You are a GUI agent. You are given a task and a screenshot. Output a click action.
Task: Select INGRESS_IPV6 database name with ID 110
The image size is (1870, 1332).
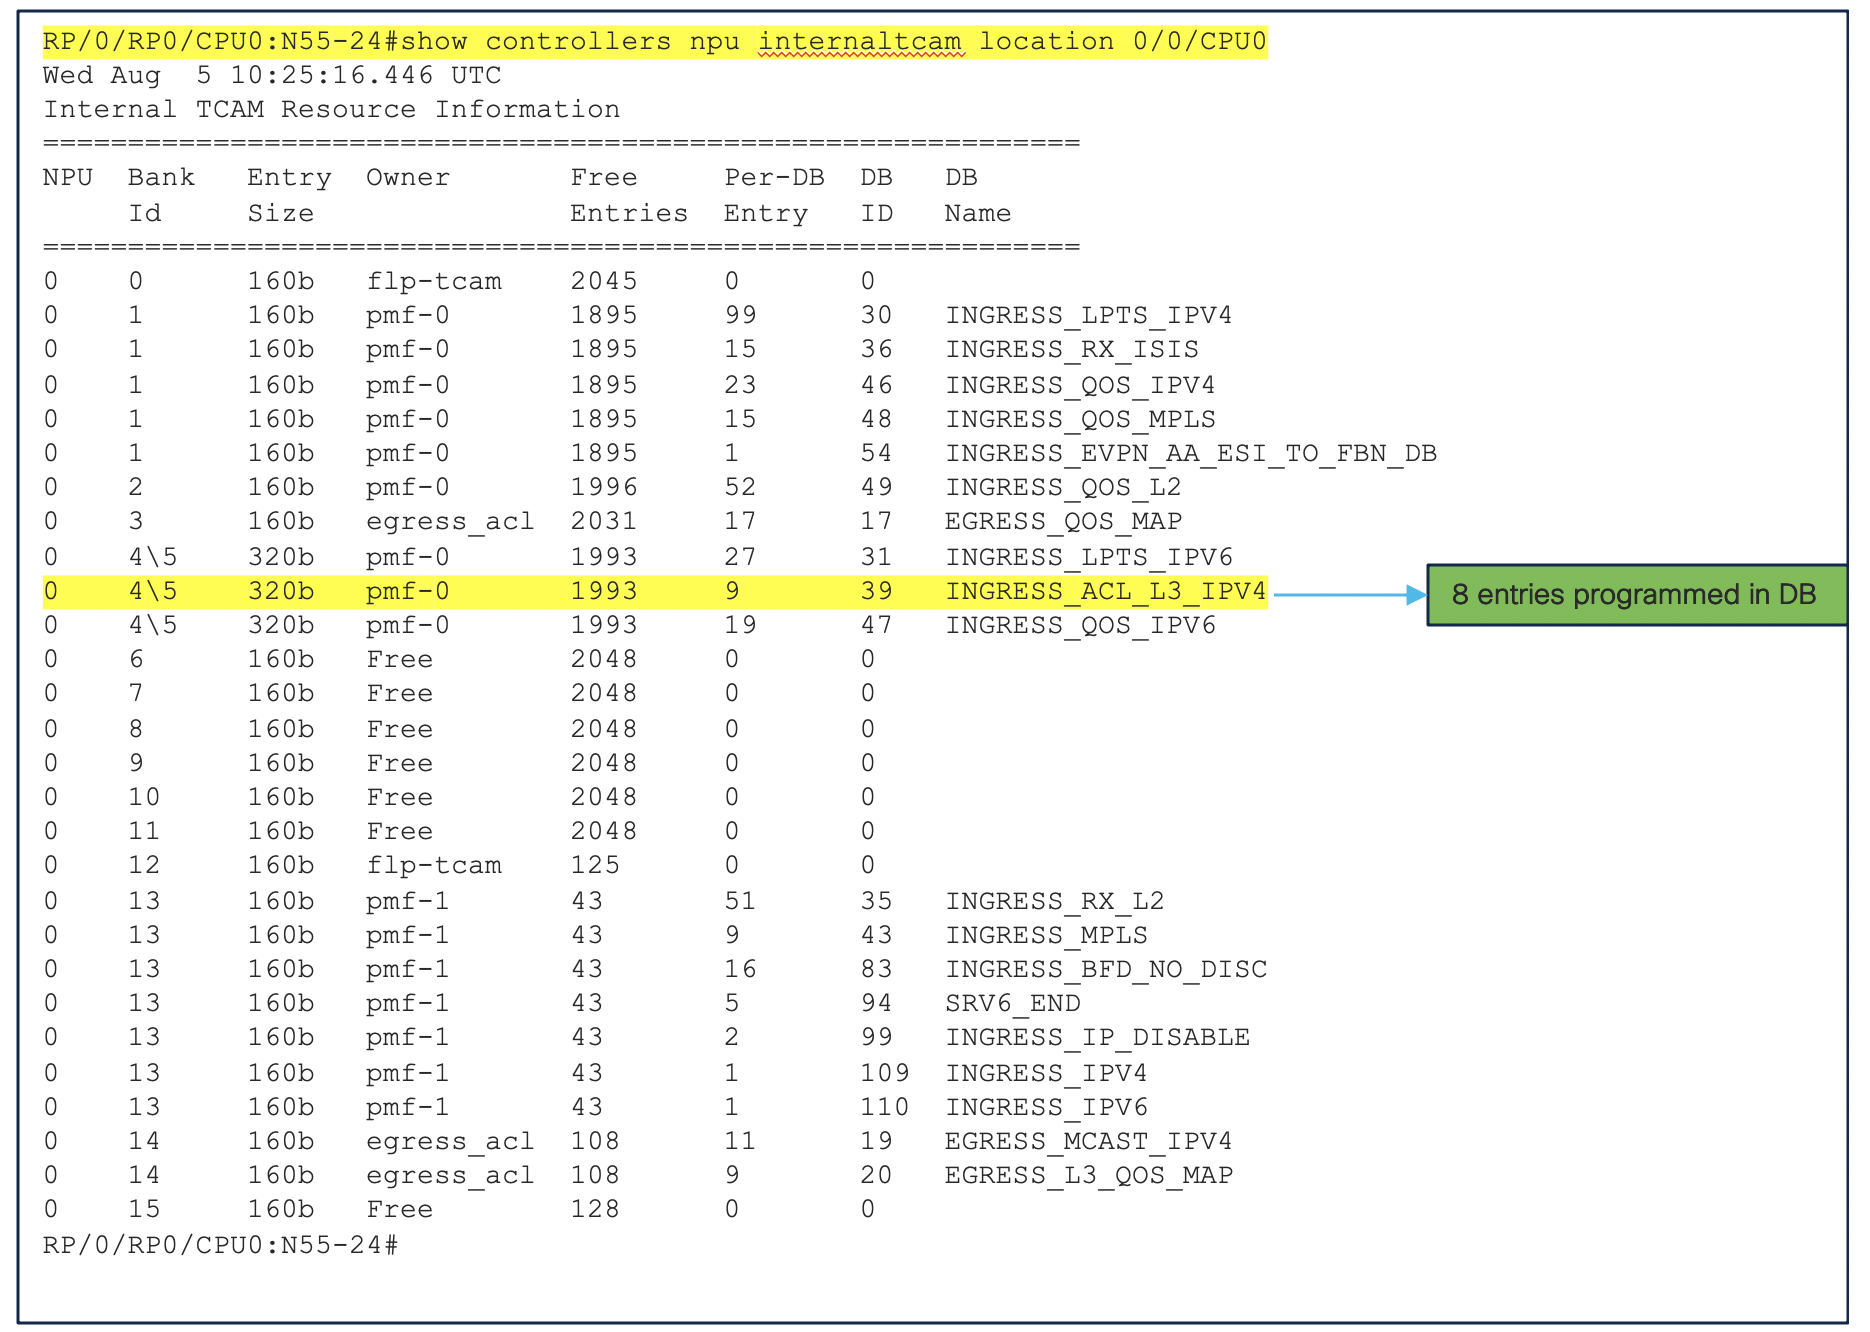click(1046, 1108)
